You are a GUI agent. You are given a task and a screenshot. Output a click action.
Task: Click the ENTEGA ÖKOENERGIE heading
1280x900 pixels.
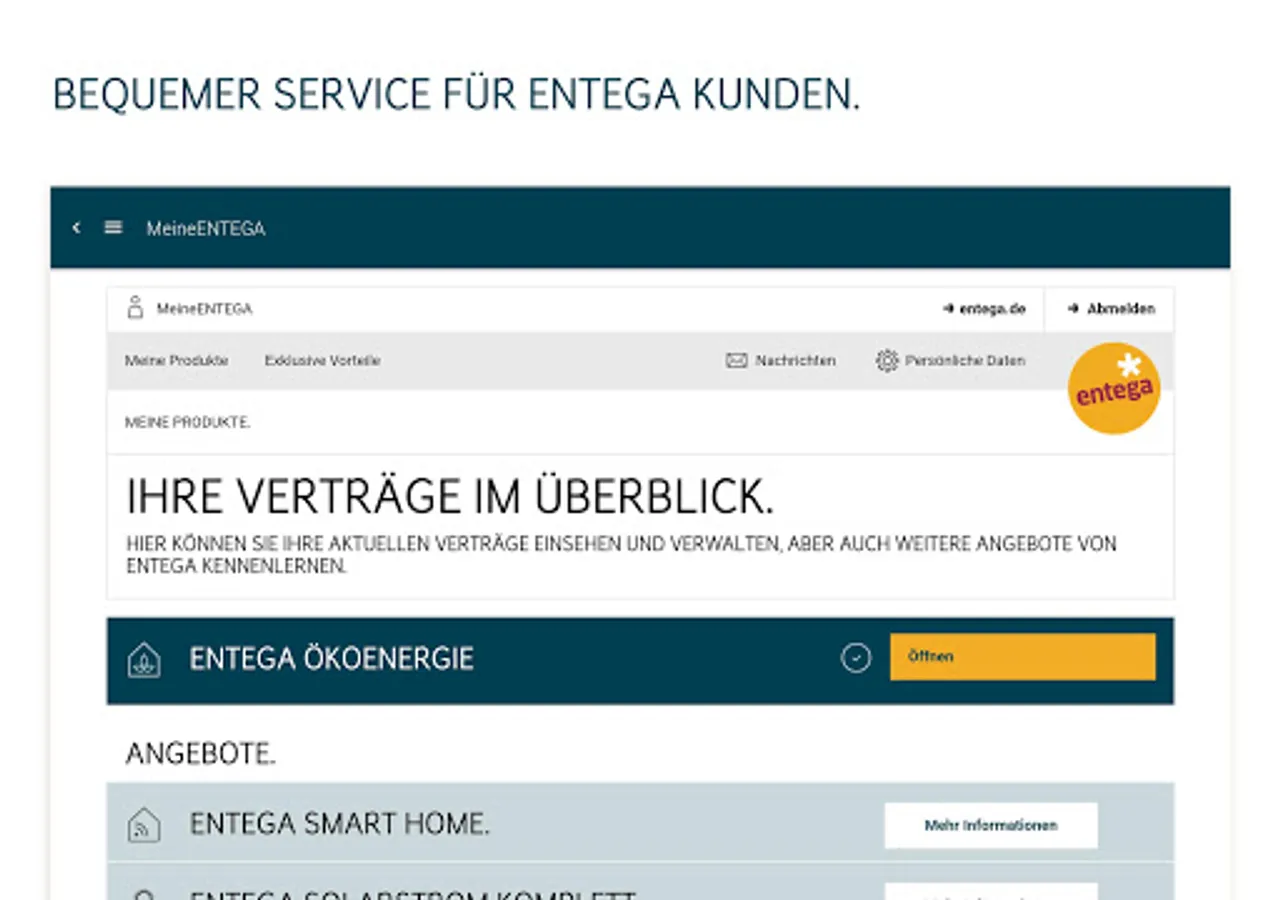point(331,659)
